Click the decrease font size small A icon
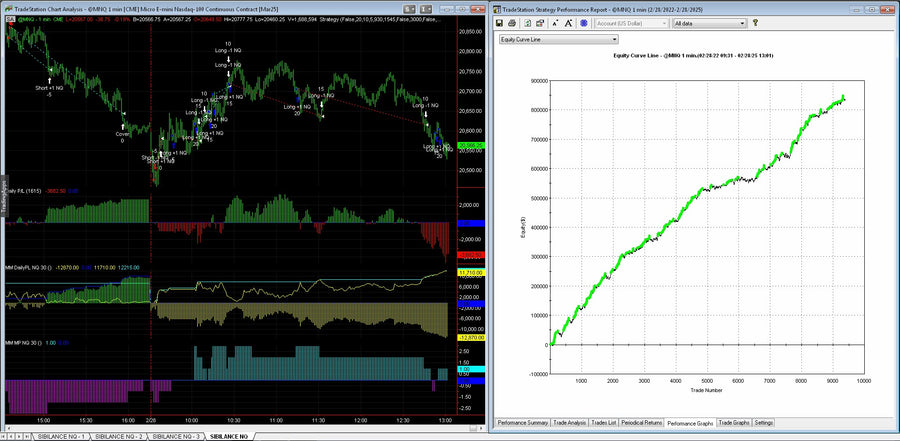 coord(556,23)
